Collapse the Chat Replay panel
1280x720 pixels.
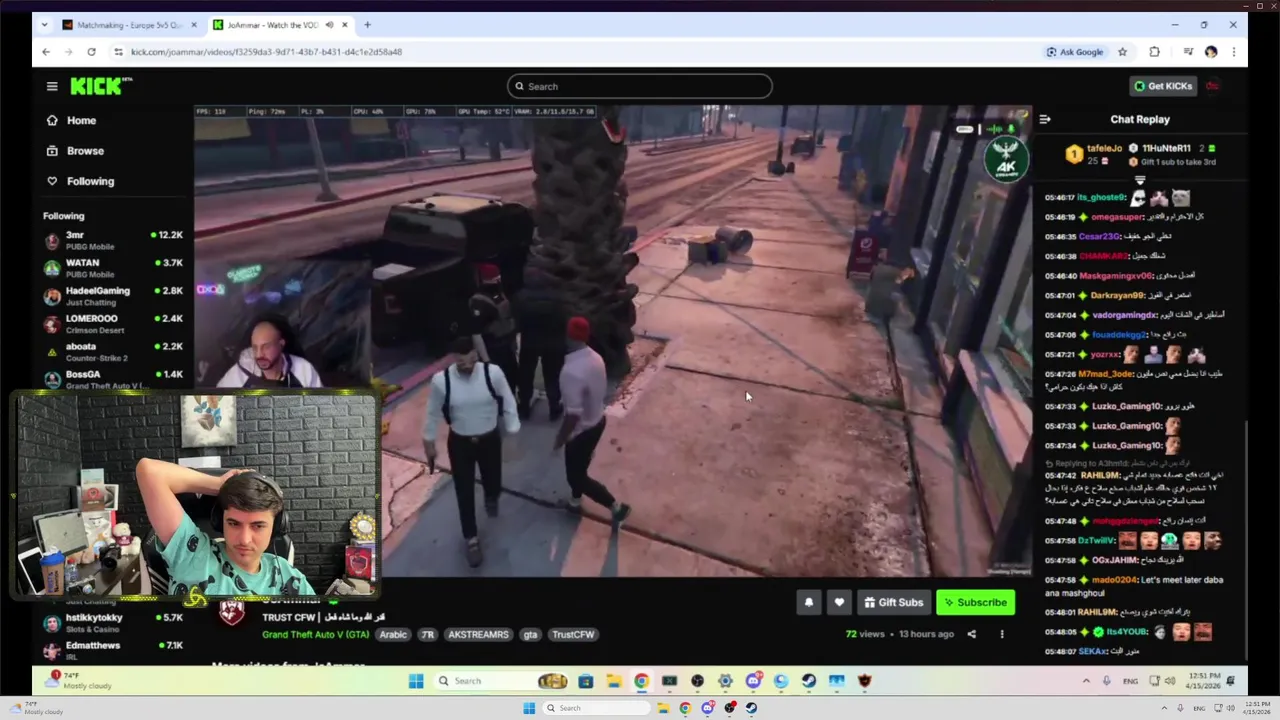1045,119
